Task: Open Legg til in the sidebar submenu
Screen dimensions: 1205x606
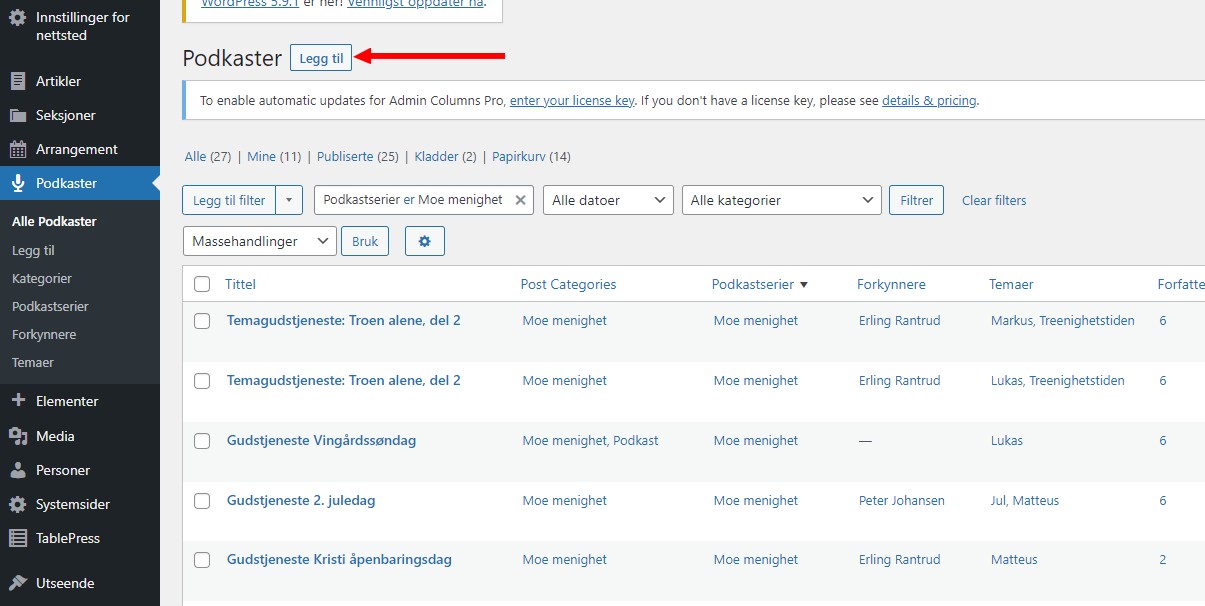Action: coord(33,251)
